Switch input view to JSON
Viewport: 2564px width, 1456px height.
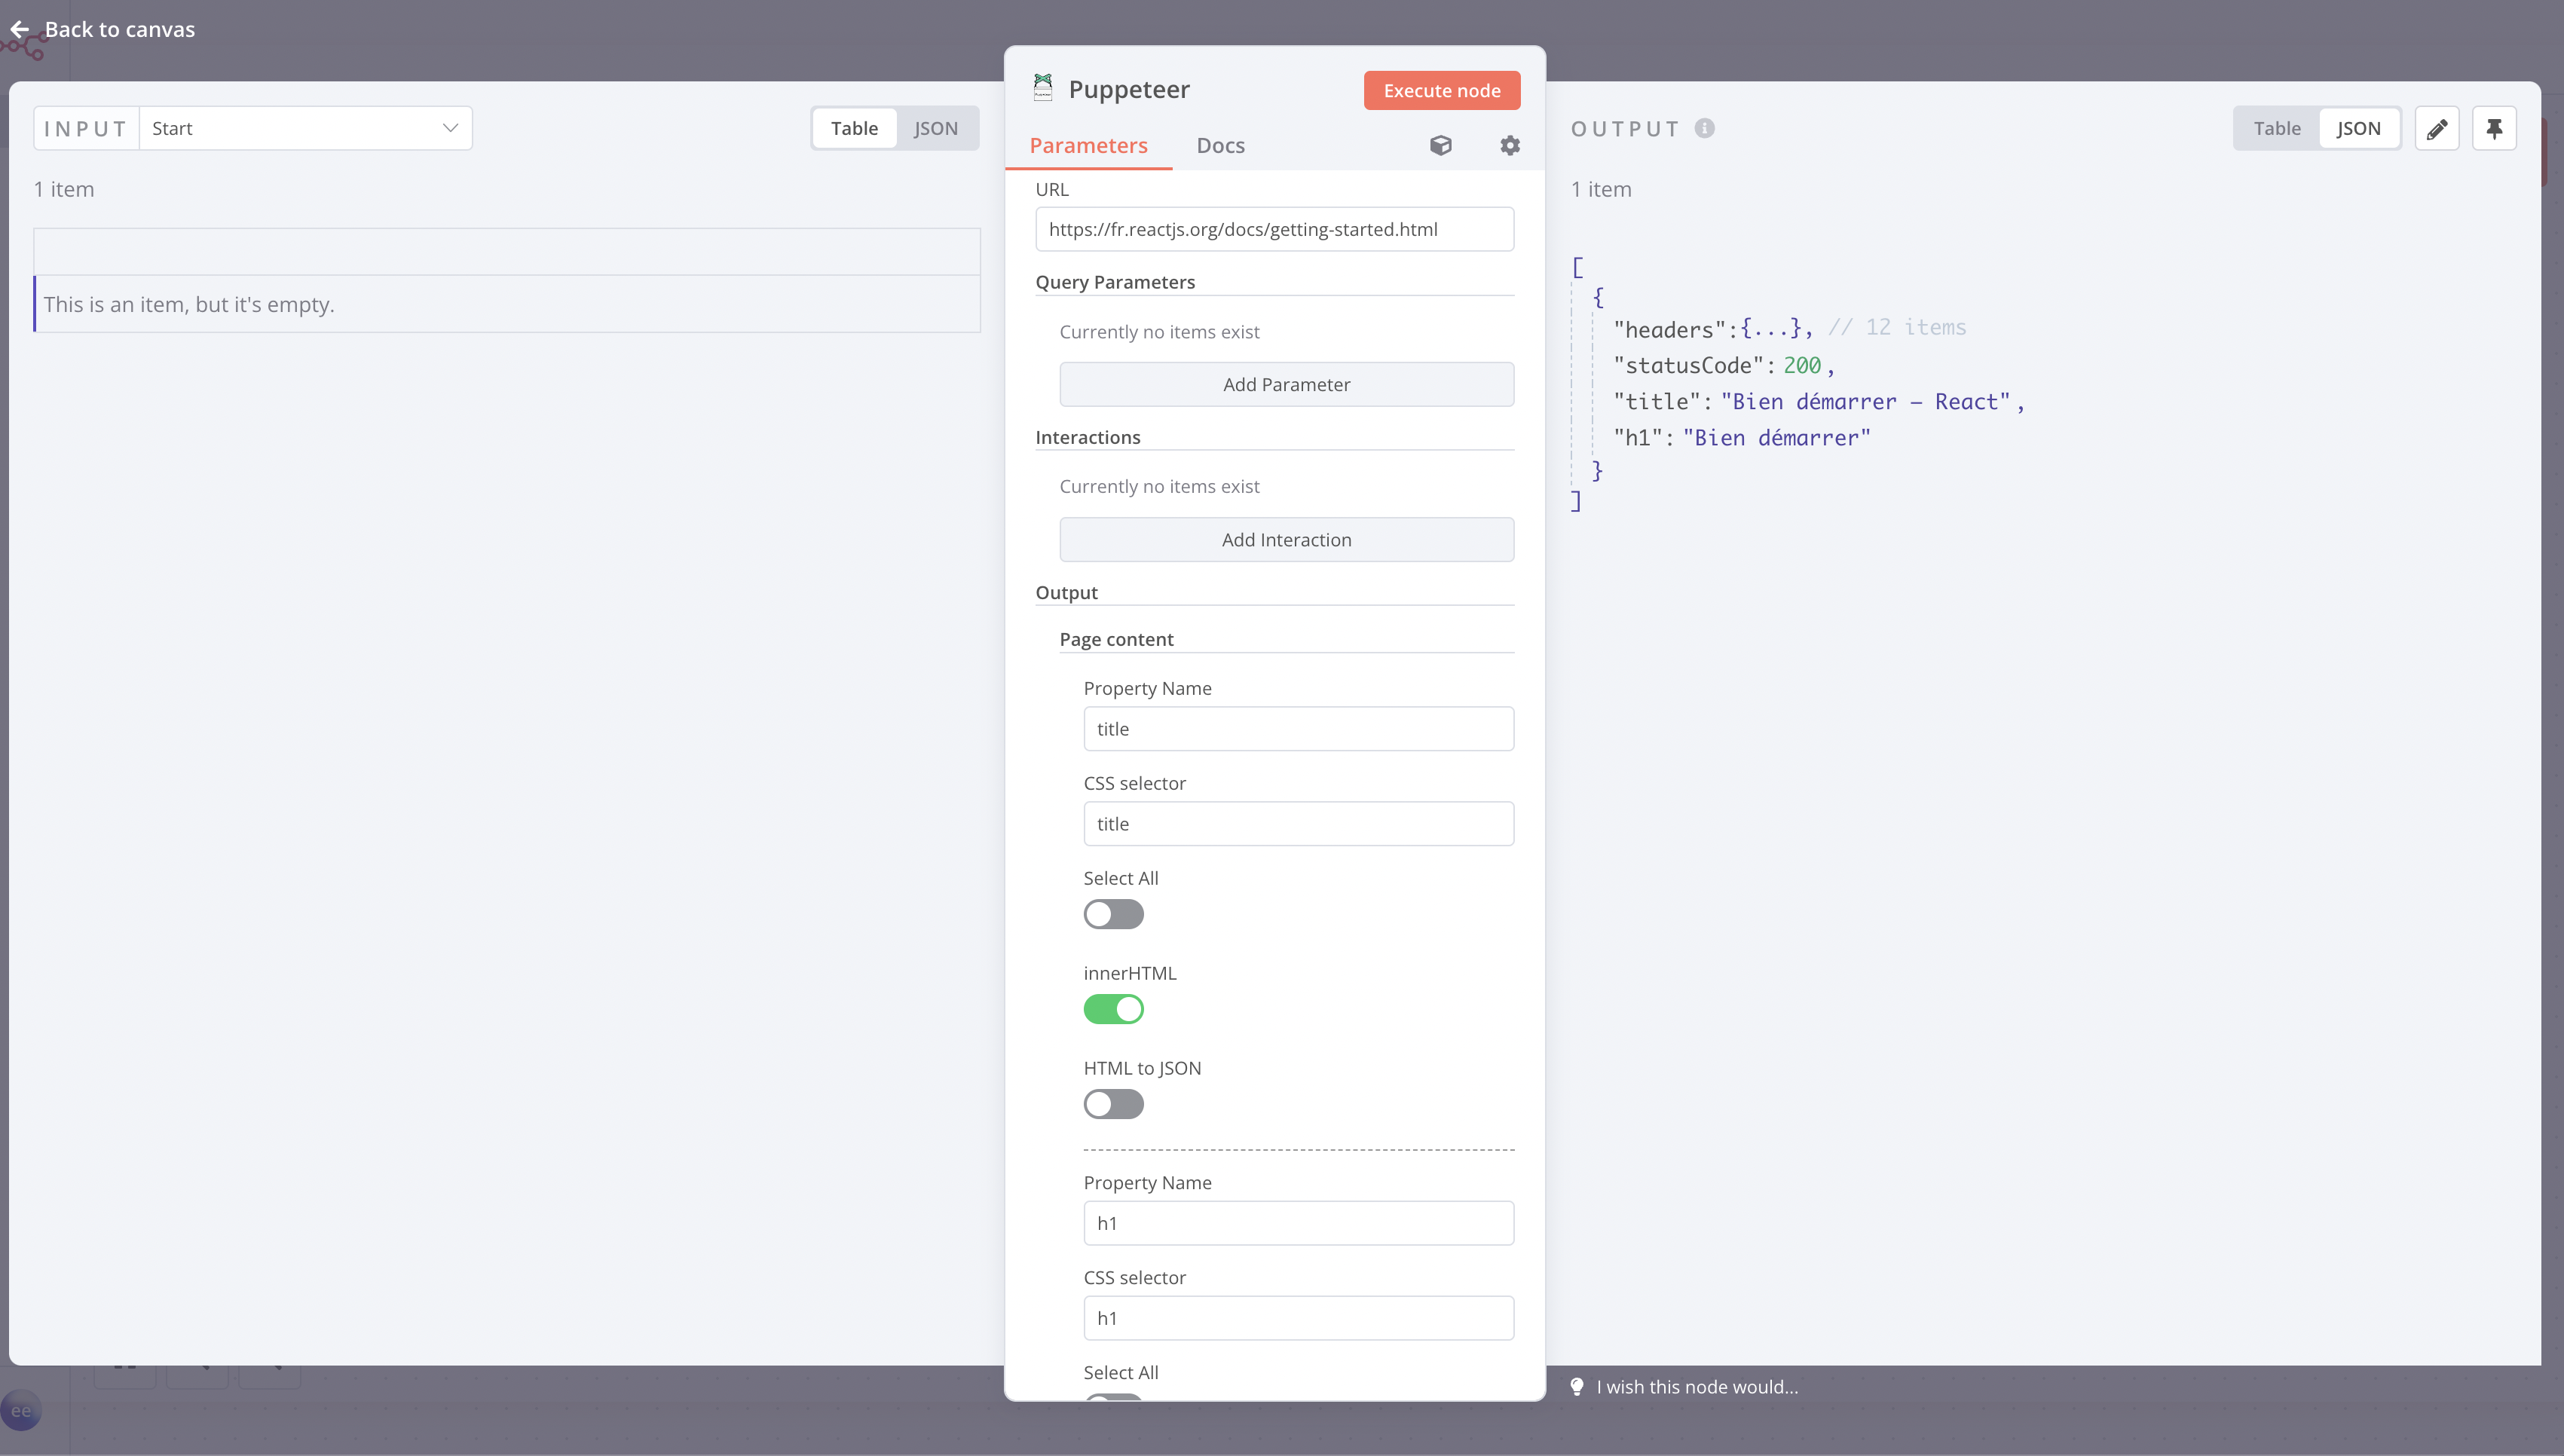click(936, 129)
